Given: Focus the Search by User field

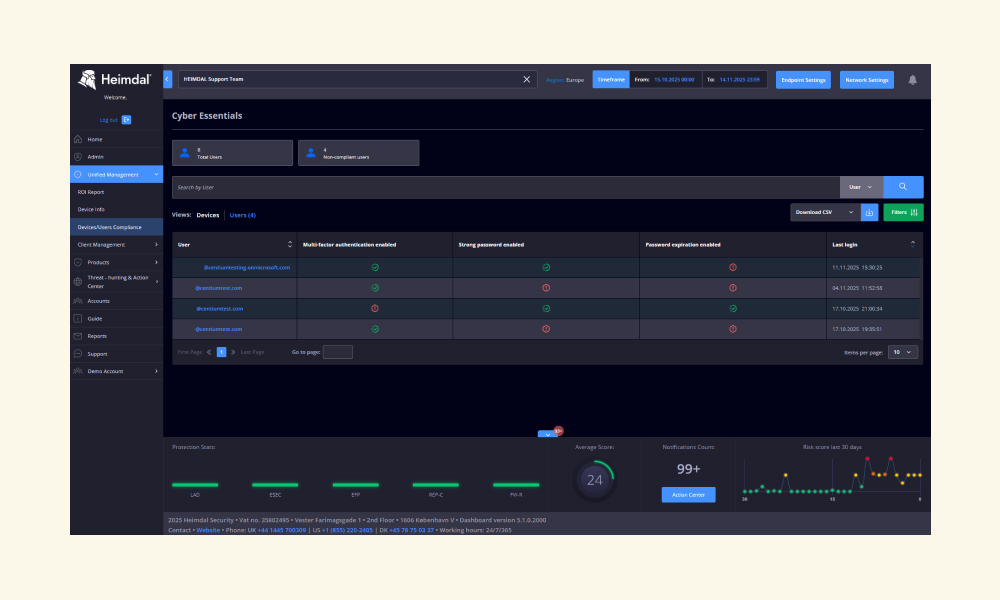Looking at the screenshot, I should [x=506, y=187].
